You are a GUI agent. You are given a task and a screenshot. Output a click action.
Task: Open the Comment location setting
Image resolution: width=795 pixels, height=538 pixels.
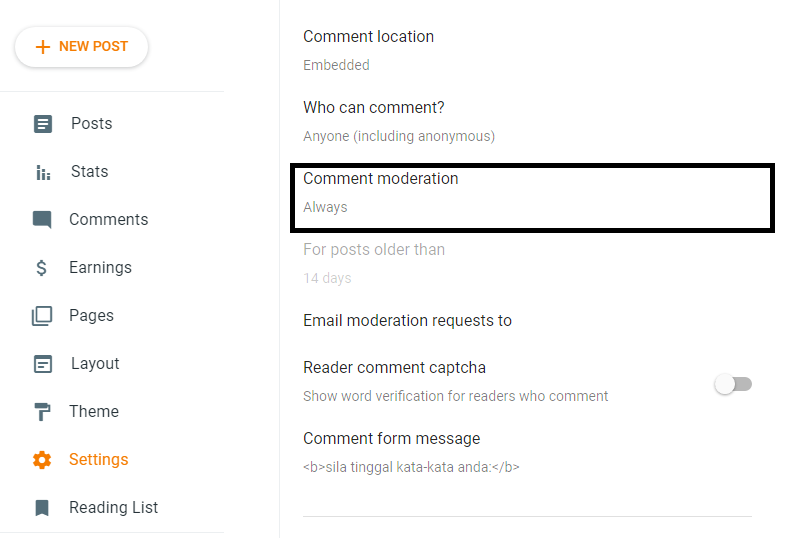(x=368, y=49)
